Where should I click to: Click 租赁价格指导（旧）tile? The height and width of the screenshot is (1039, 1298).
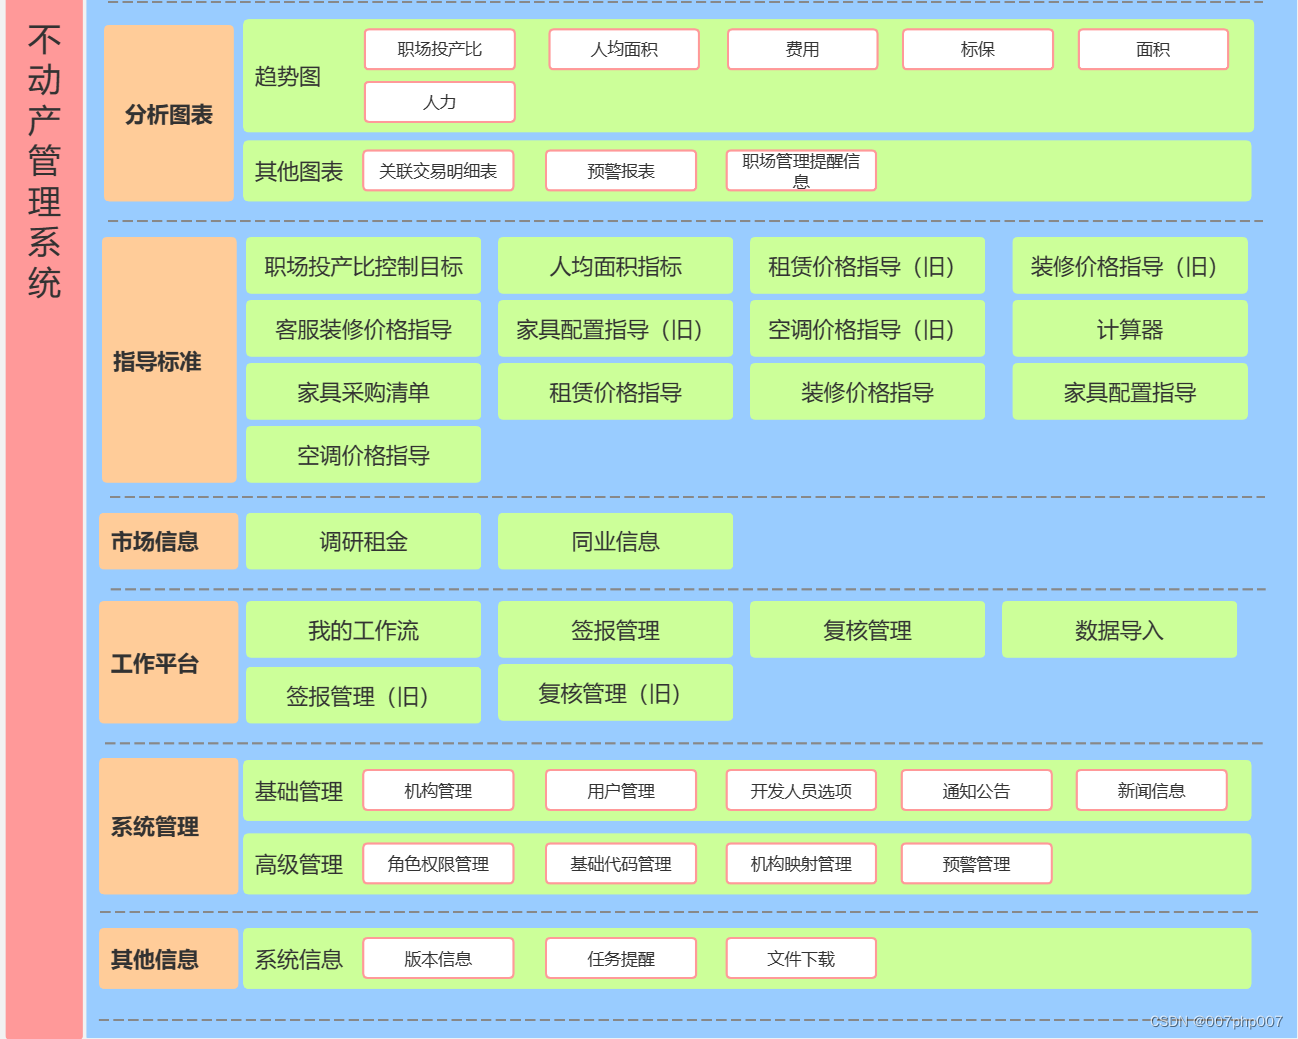pyautogui.click(x=868, y=266)
